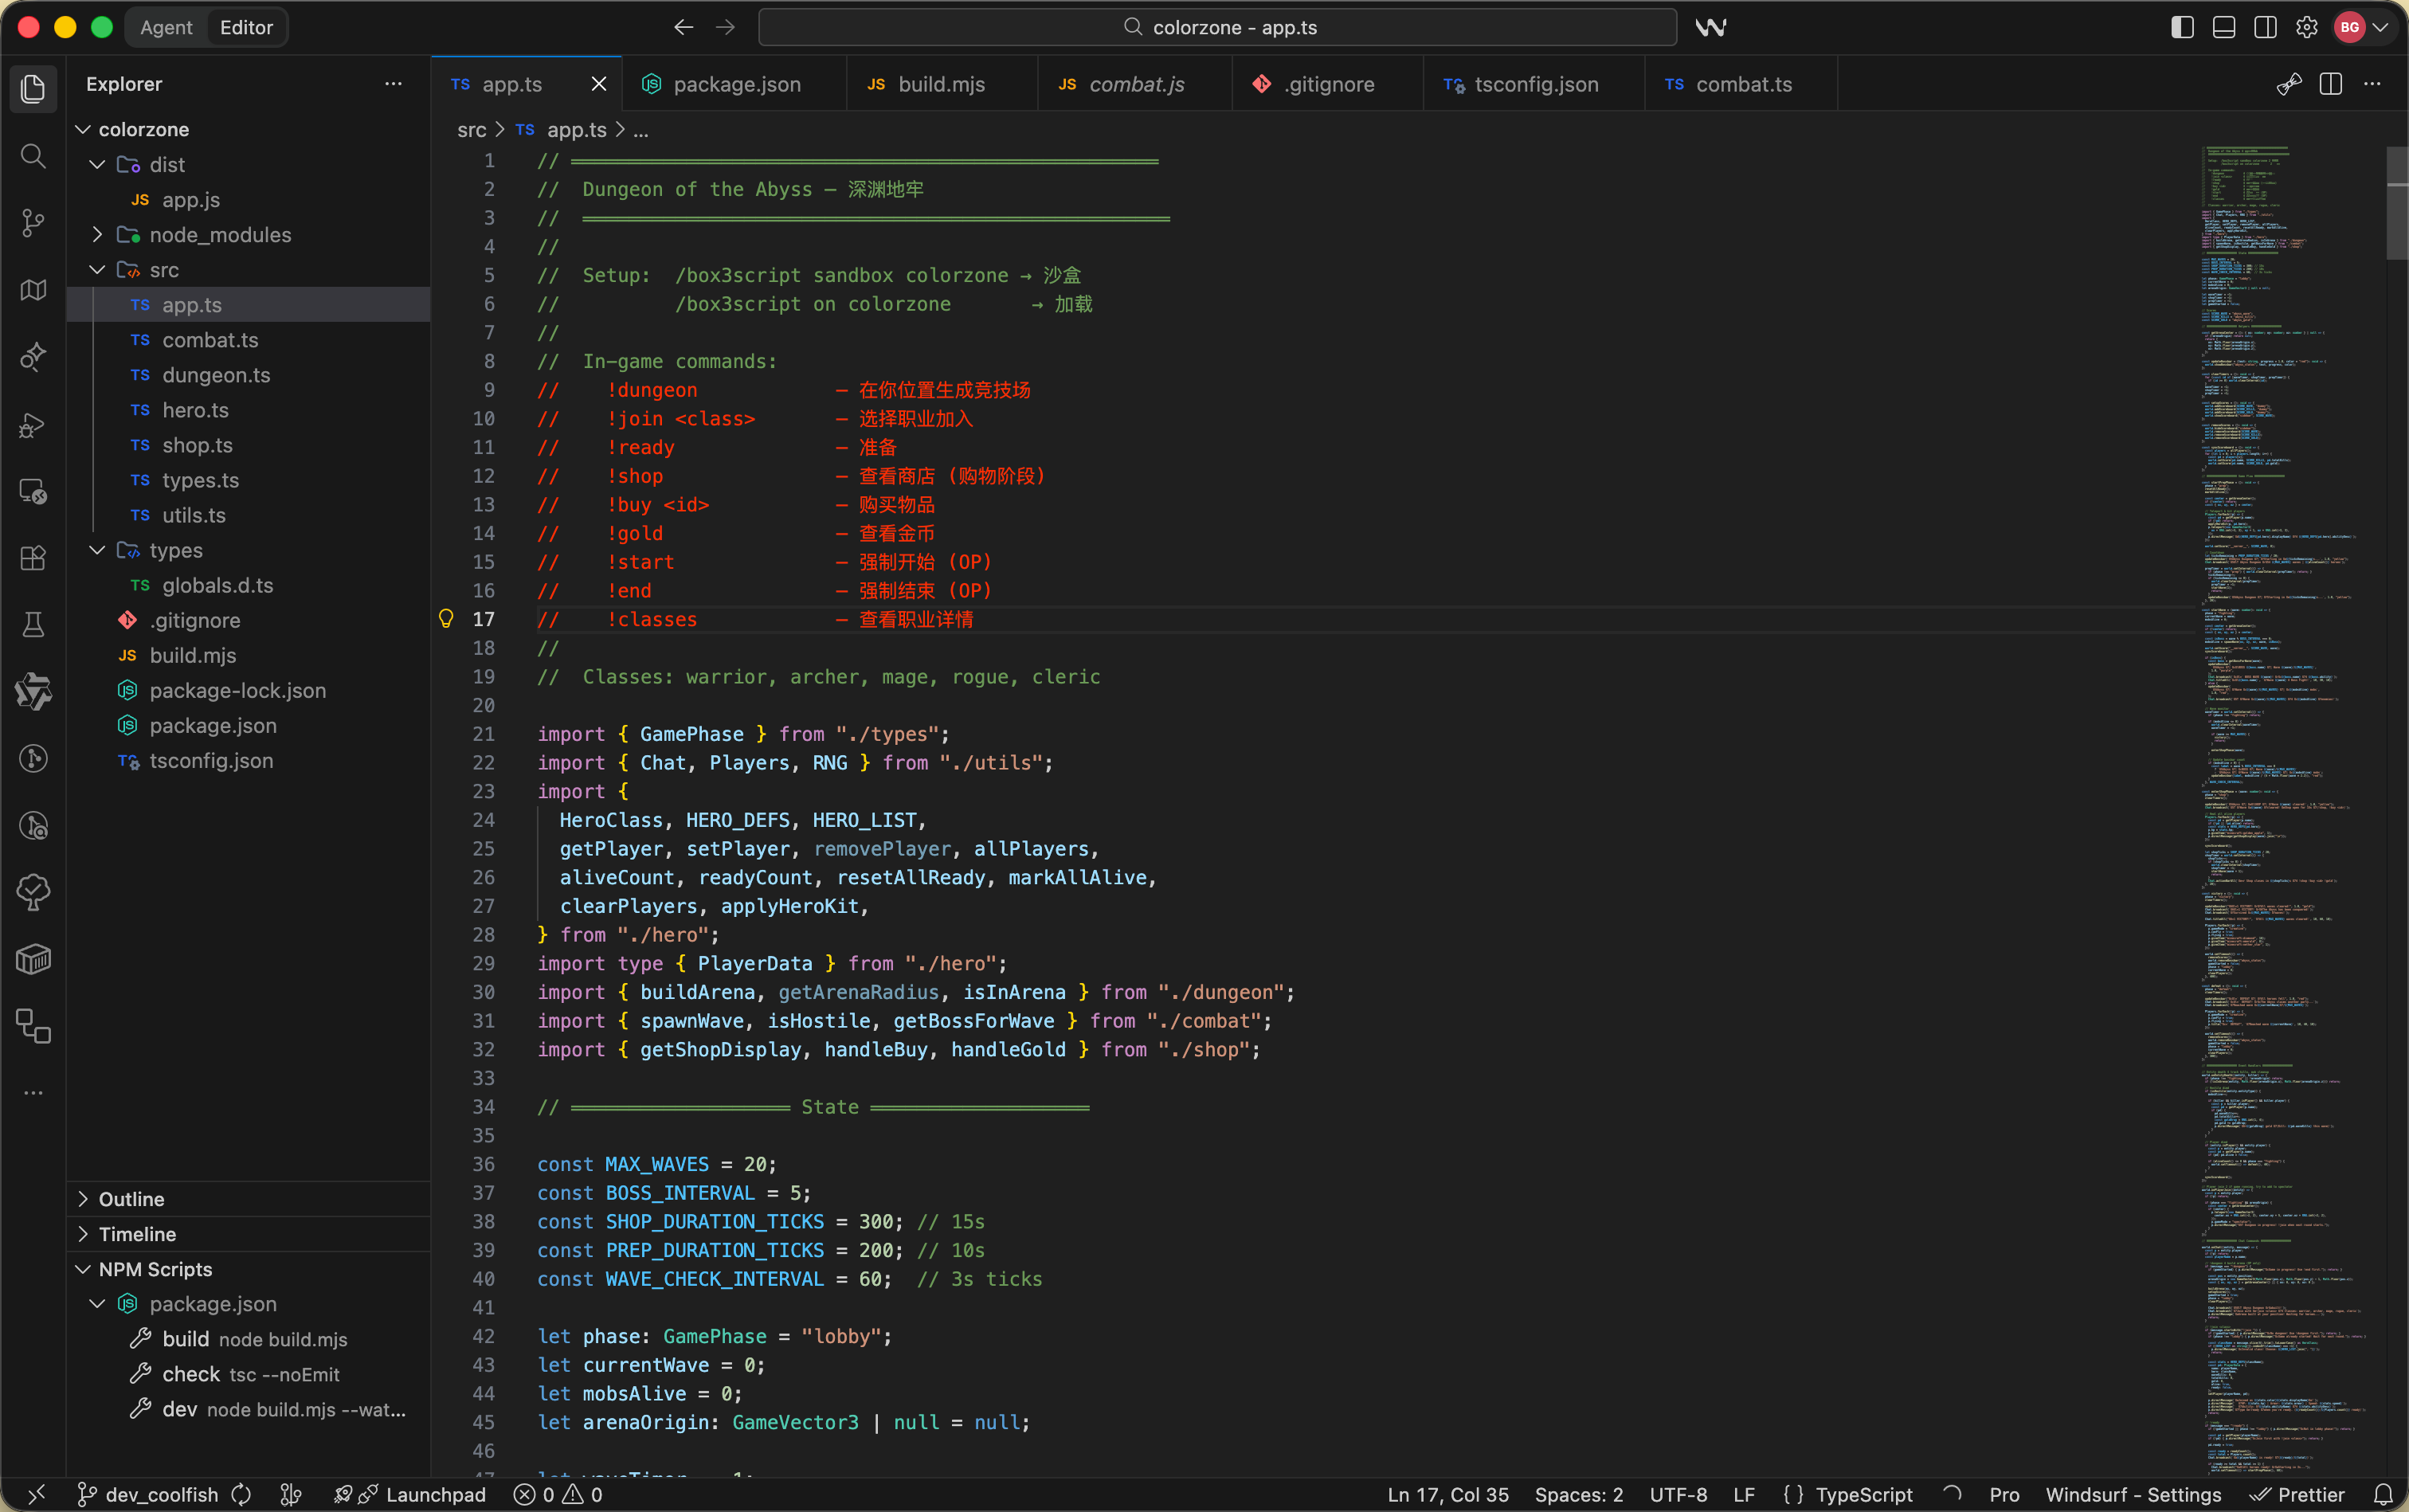Image resolution: width=2409 pixels, height=1512 pixels.
Task: Click the Windsurf logo next to search bar
Action: coord(1711,27)
